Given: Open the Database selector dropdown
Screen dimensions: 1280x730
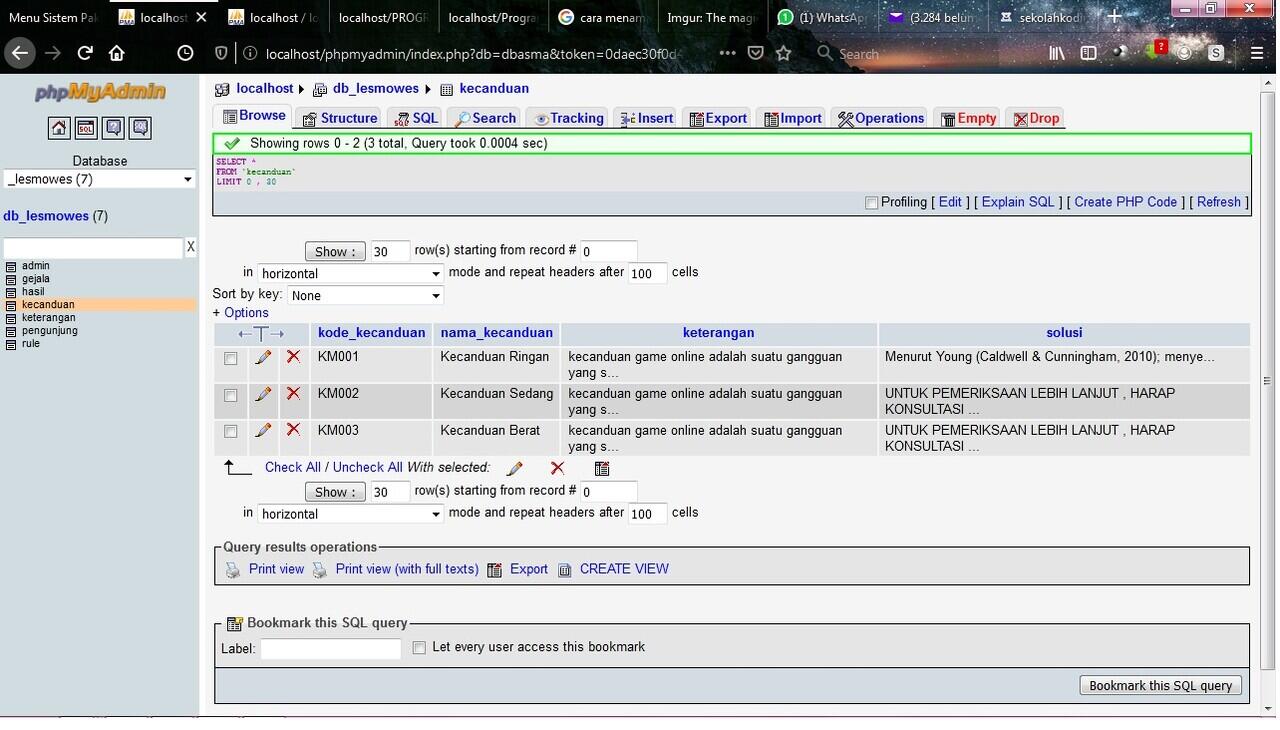Looking at the screenshot, I should (100, 179).
